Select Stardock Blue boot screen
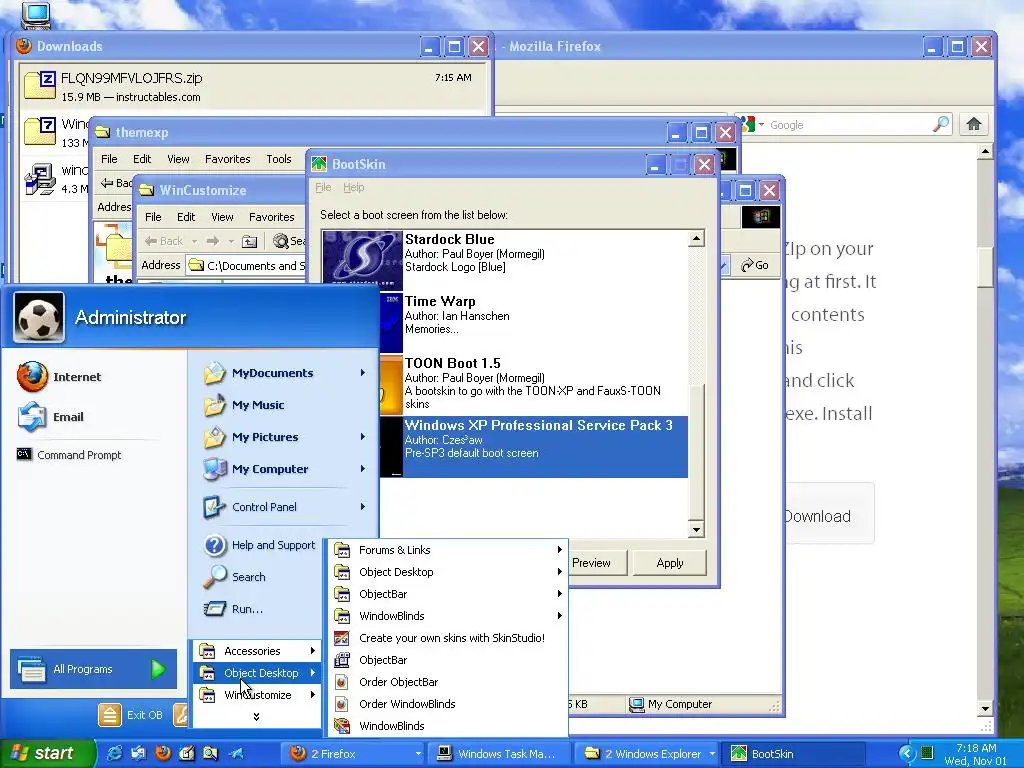 (505, 259)
